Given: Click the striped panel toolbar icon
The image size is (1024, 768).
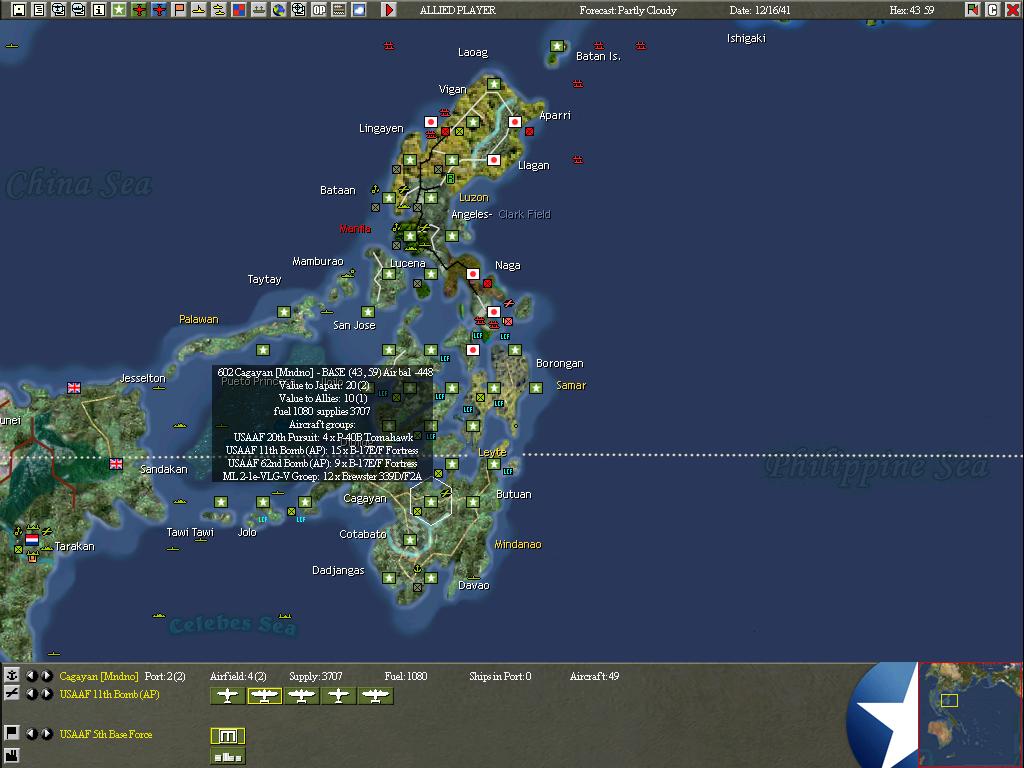Looking at the screenshot, I should coord(339,10).
